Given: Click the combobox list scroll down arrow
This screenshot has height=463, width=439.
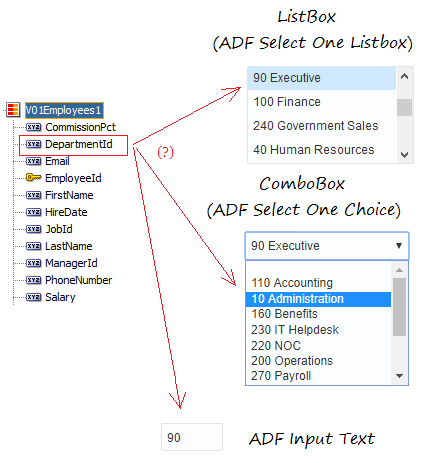Looking at the screenshot, I should click(x=399, y=376).
